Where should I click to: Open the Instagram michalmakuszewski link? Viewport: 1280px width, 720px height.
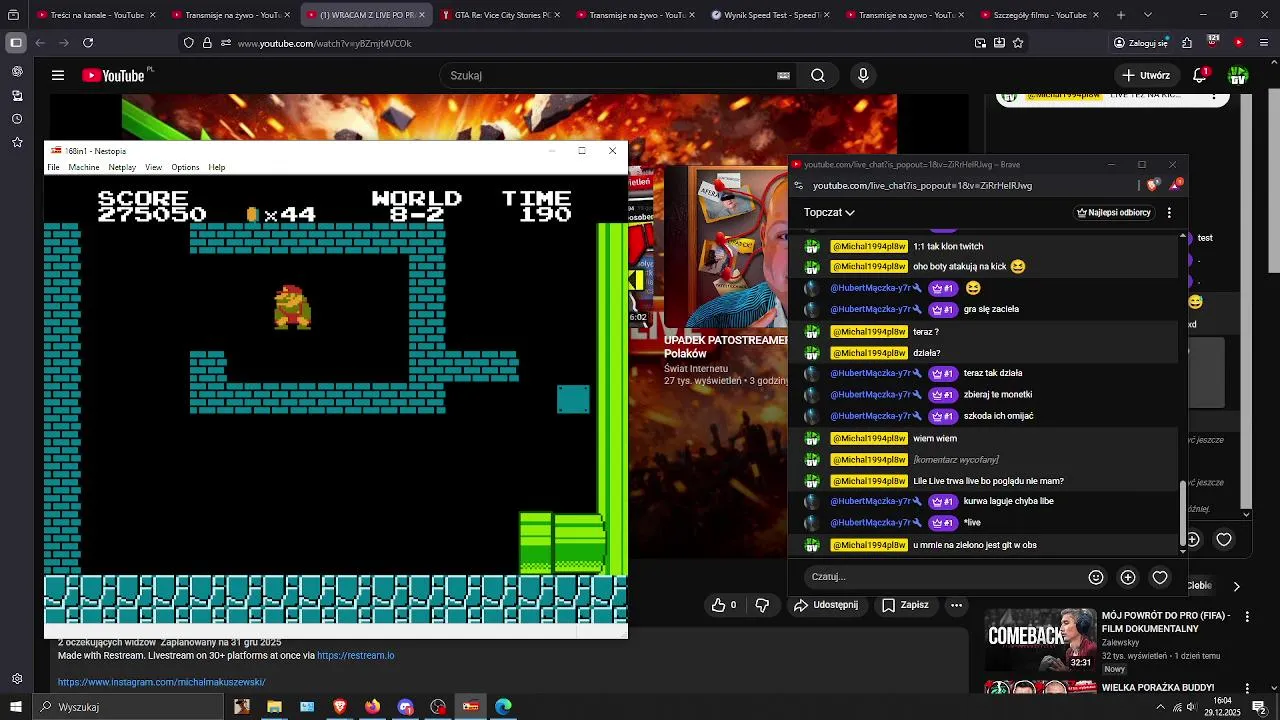point(161,682)
